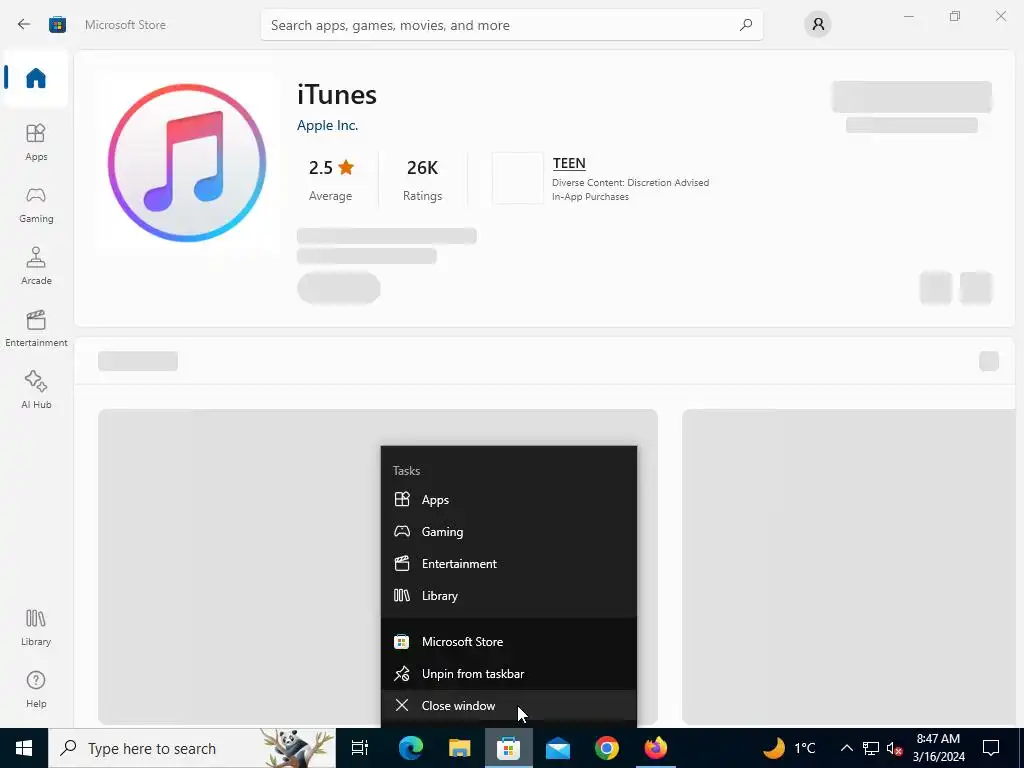Choose Gaming in the jump list Tasks
This screenshot has height=768, width=1024.
pyautogui.click(x=509, y=532)
